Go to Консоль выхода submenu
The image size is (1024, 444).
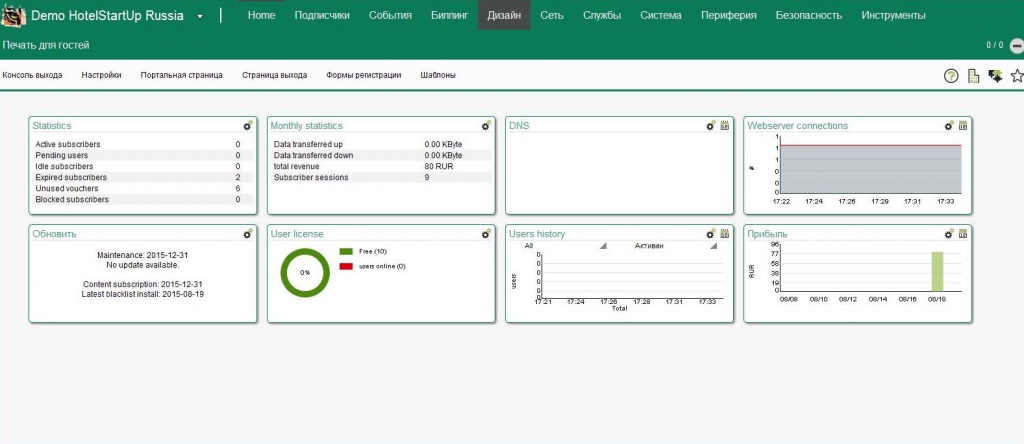coord(33,75)
